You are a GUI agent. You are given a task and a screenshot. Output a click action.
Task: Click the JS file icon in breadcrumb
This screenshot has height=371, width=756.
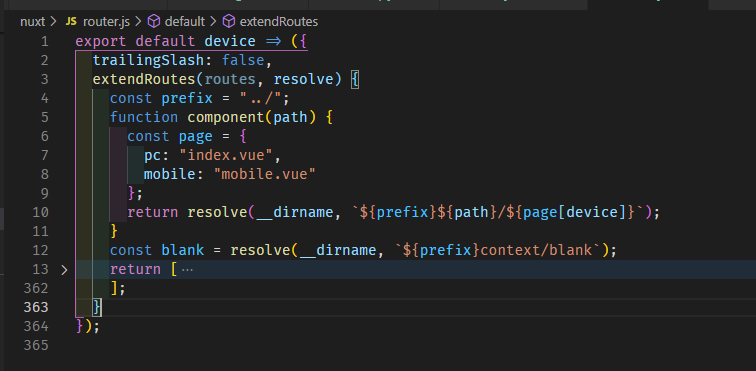click(71, 22)
